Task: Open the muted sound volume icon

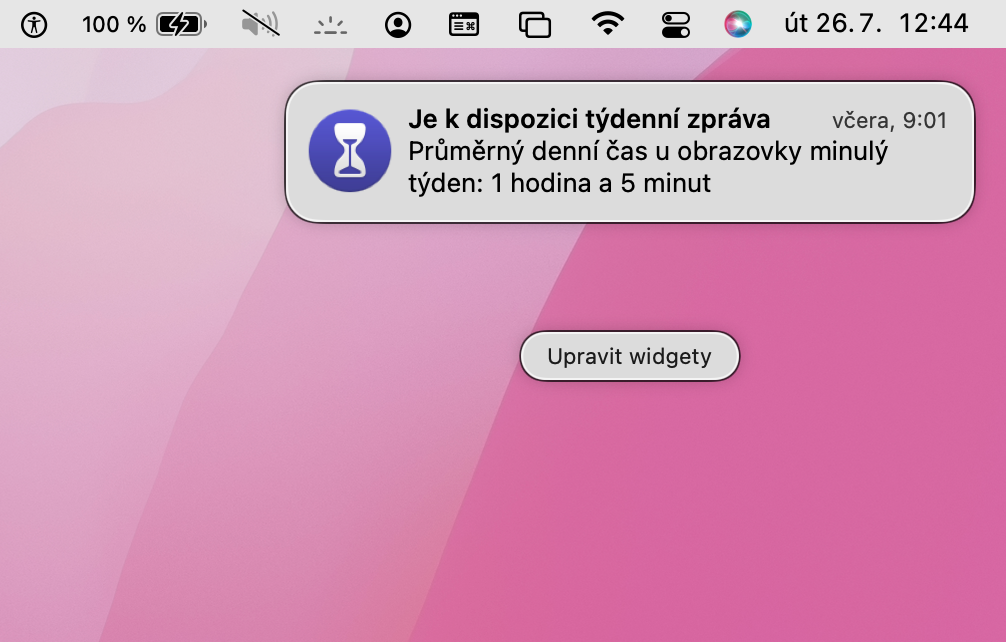Action: pos(260,24)
